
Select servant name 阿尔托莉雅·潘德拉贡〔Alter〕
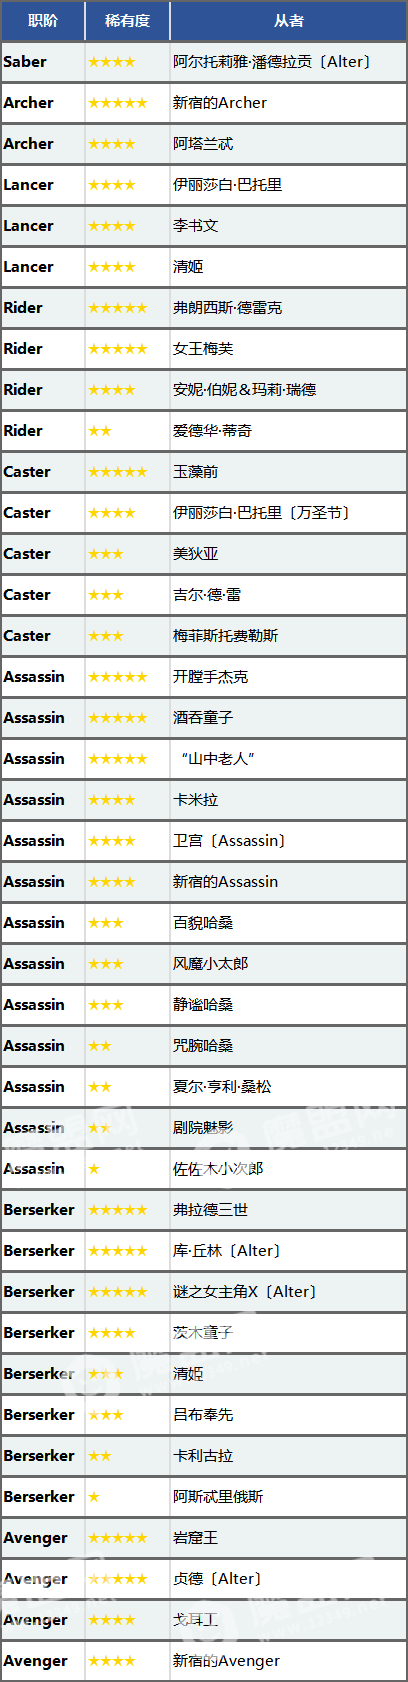273,62
